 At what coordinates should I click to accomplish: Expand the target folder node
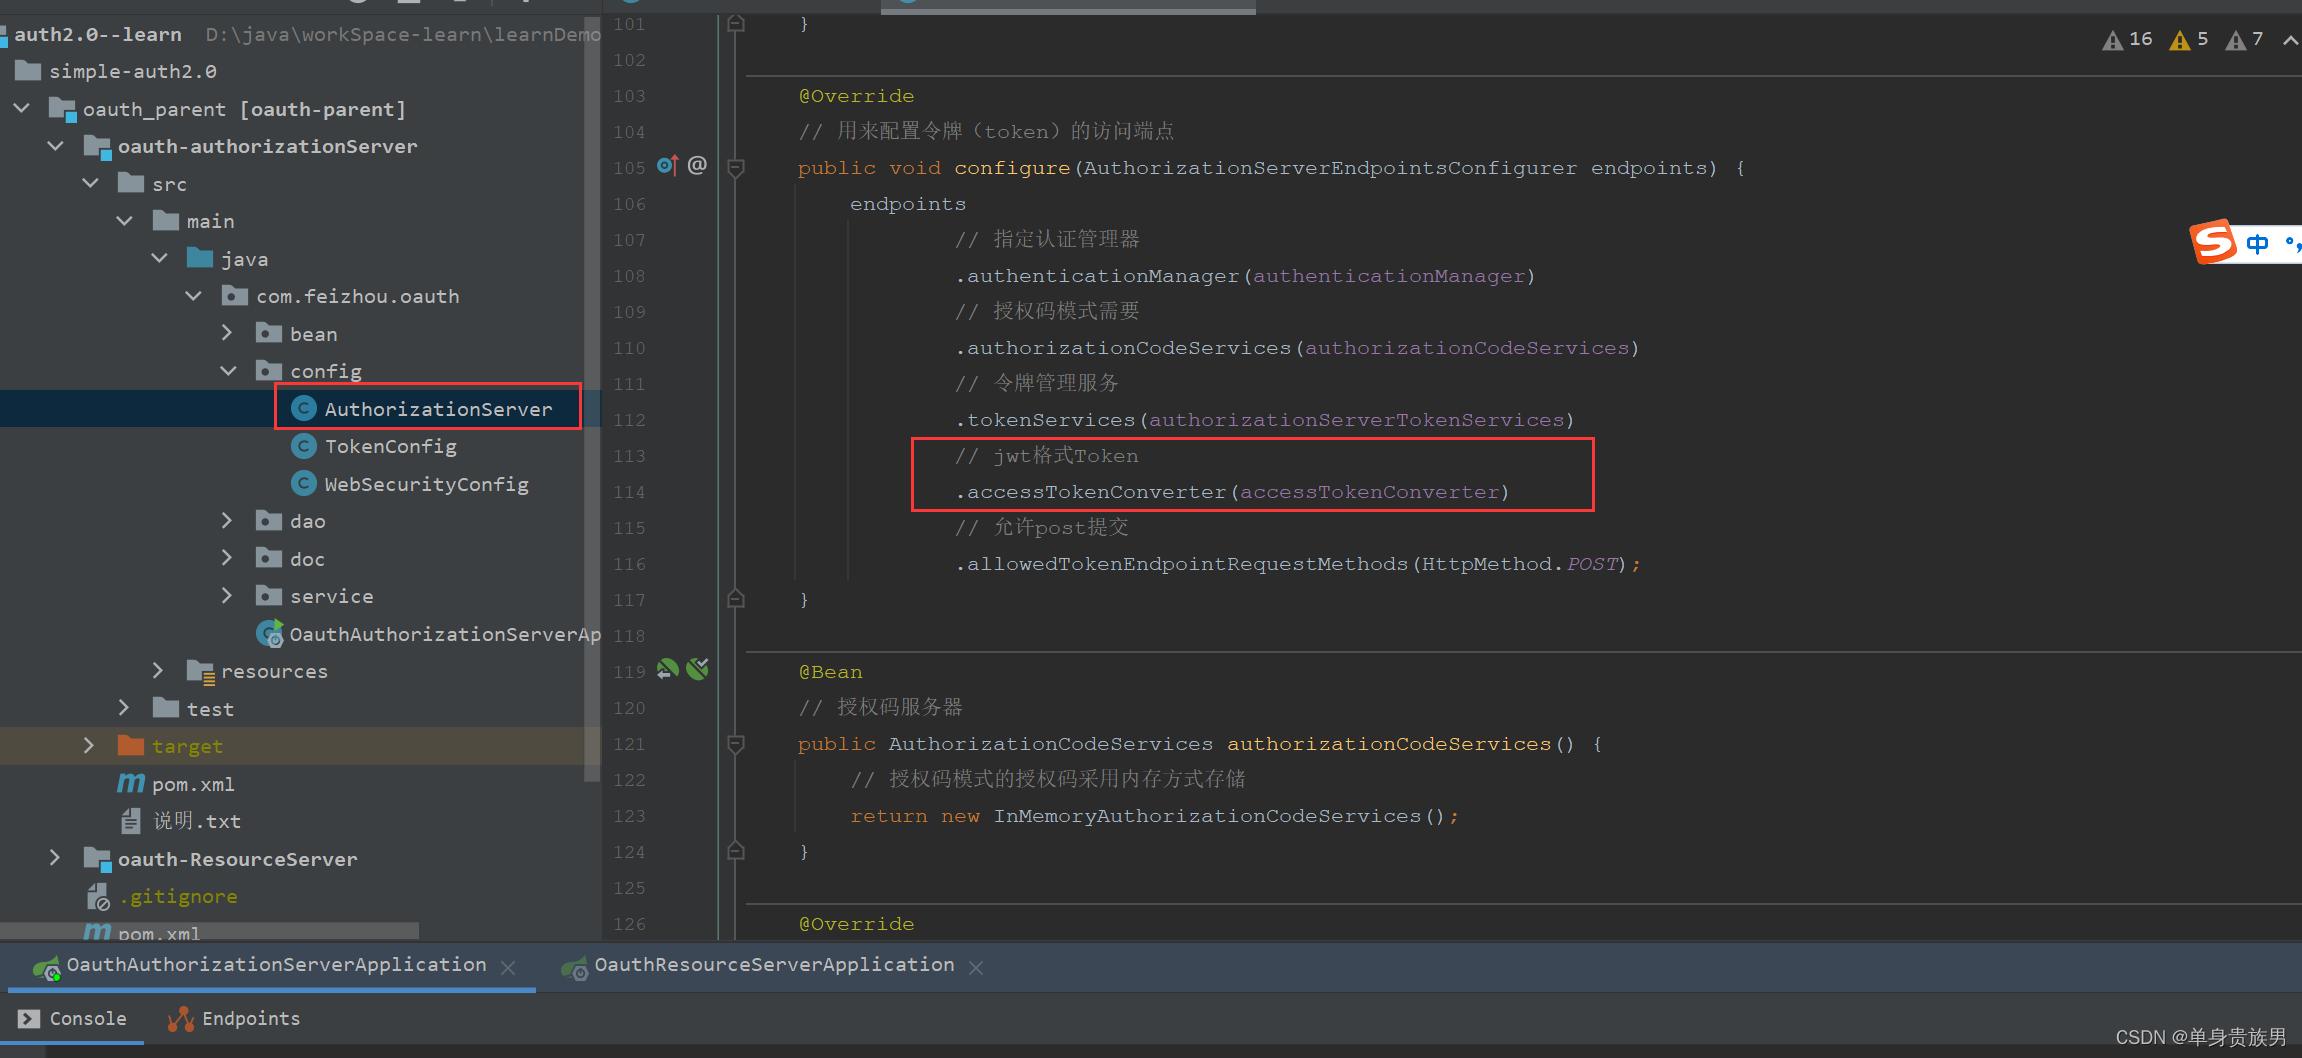(x=89, y=745)
